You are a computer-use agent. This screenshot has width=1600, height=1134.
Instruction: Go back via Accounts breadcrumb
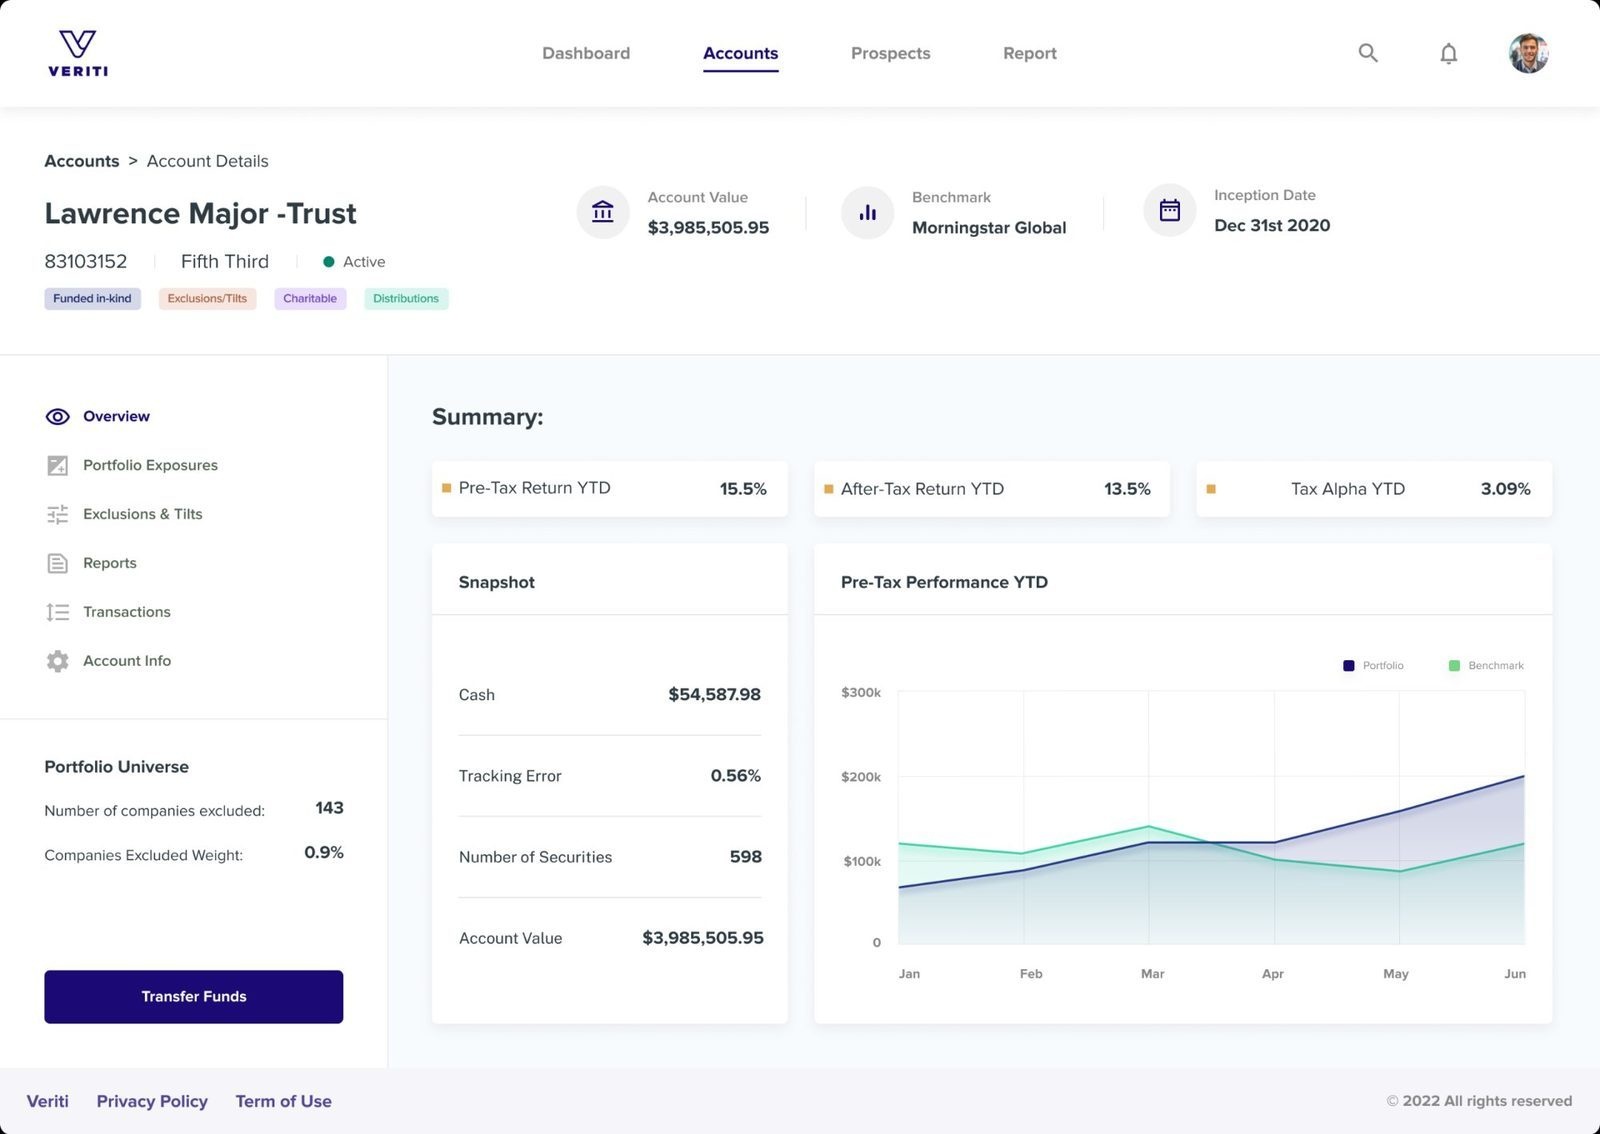82,161
